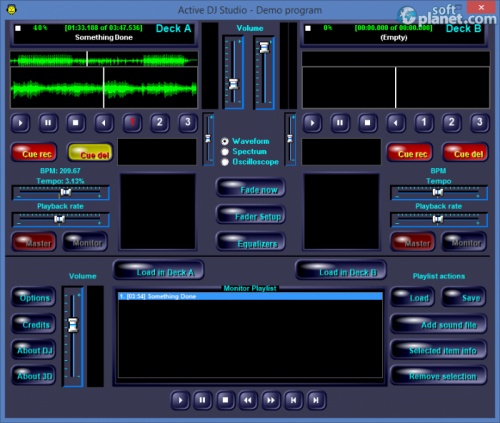This screenshot has height=423, width=500.
Task: Click the Monitor Volume slider
Action: [x=73, y=336]
